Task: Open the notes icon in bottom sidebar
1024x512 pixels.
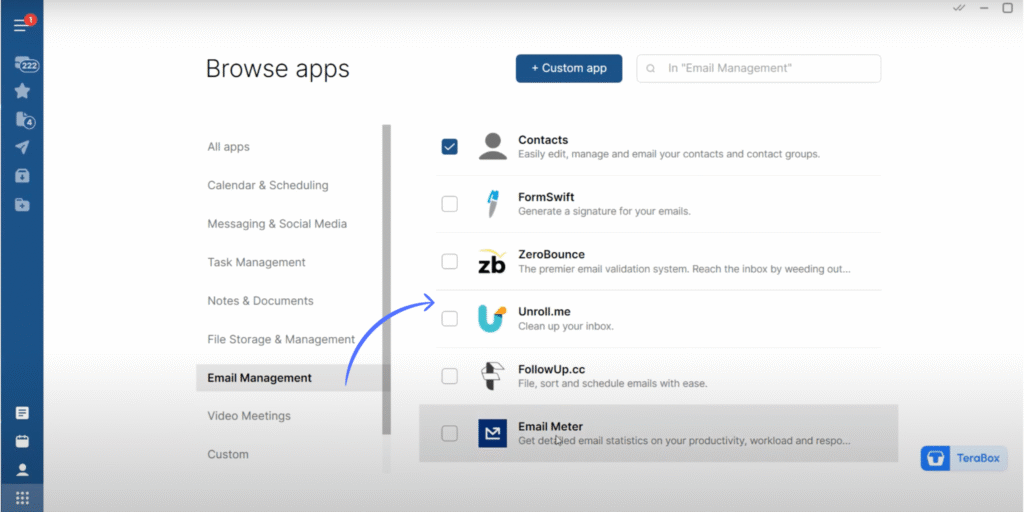Action: pyautogui.click(x=22, y=413)
